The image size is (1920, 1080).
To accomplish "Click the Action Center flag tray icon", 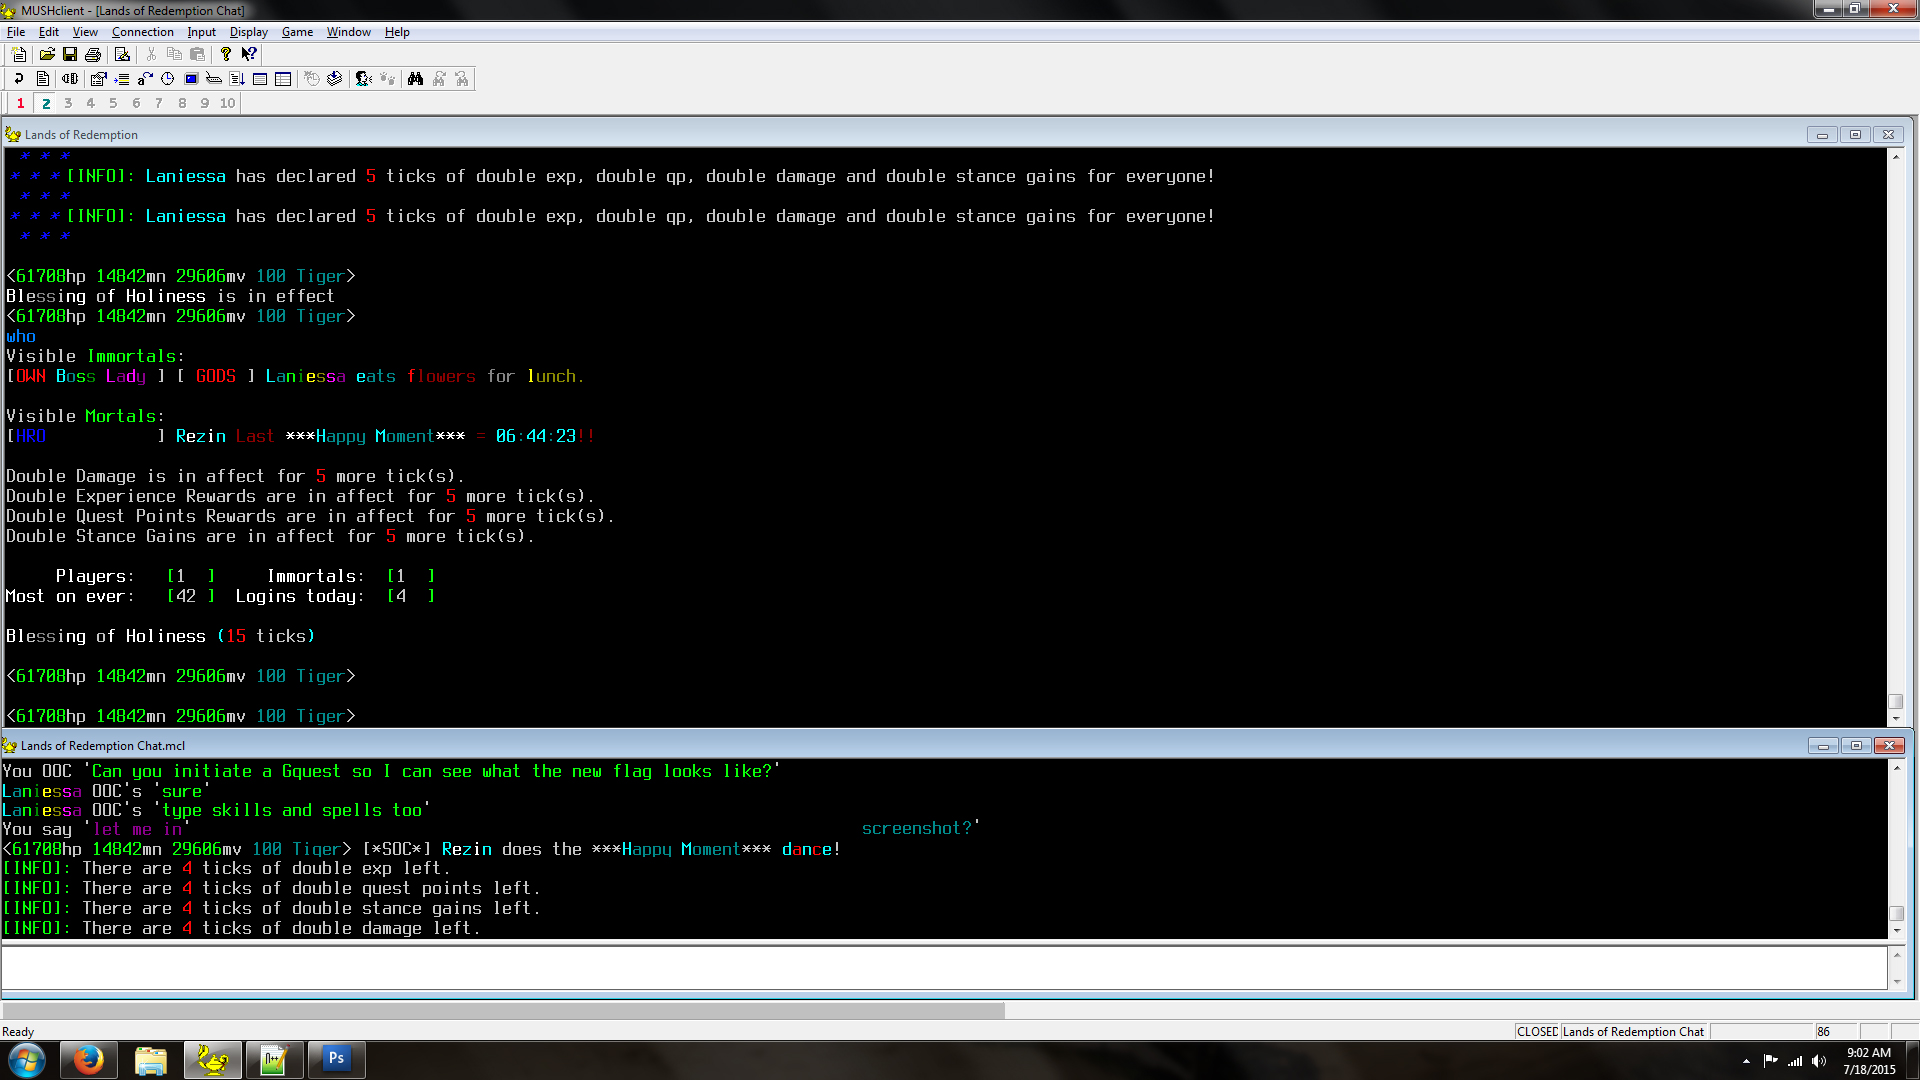I will point(1771,1061).
